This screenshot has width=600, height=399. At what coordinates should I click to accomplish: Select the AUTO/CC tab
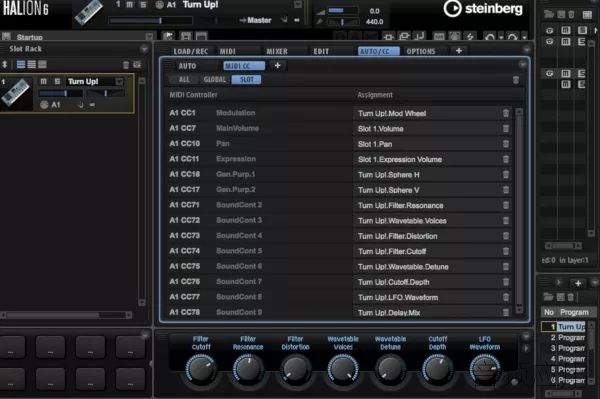[x=378, y=51]
